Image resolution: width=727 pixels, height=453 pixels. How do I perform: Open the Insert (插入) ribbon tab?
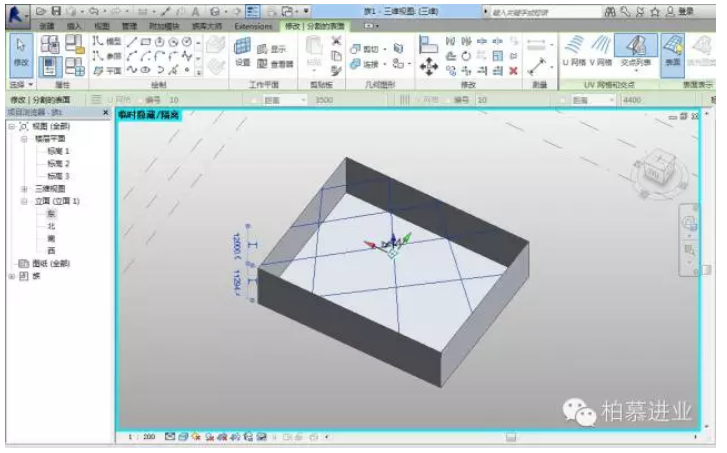tap(74, 26)
